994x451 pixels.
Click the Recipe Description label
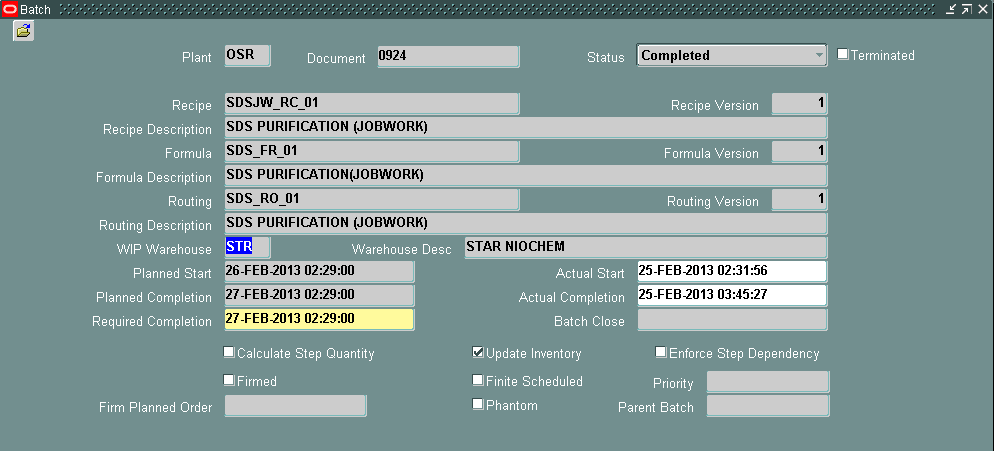point(157,129)
